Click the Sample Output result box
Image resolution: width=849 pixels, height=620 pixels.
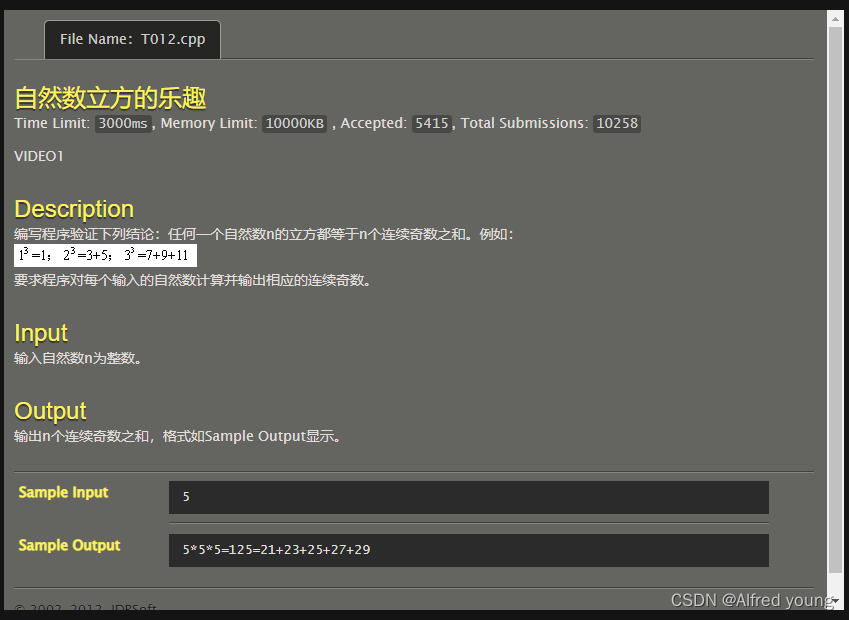pyautogui.click(x=467, y=550)
